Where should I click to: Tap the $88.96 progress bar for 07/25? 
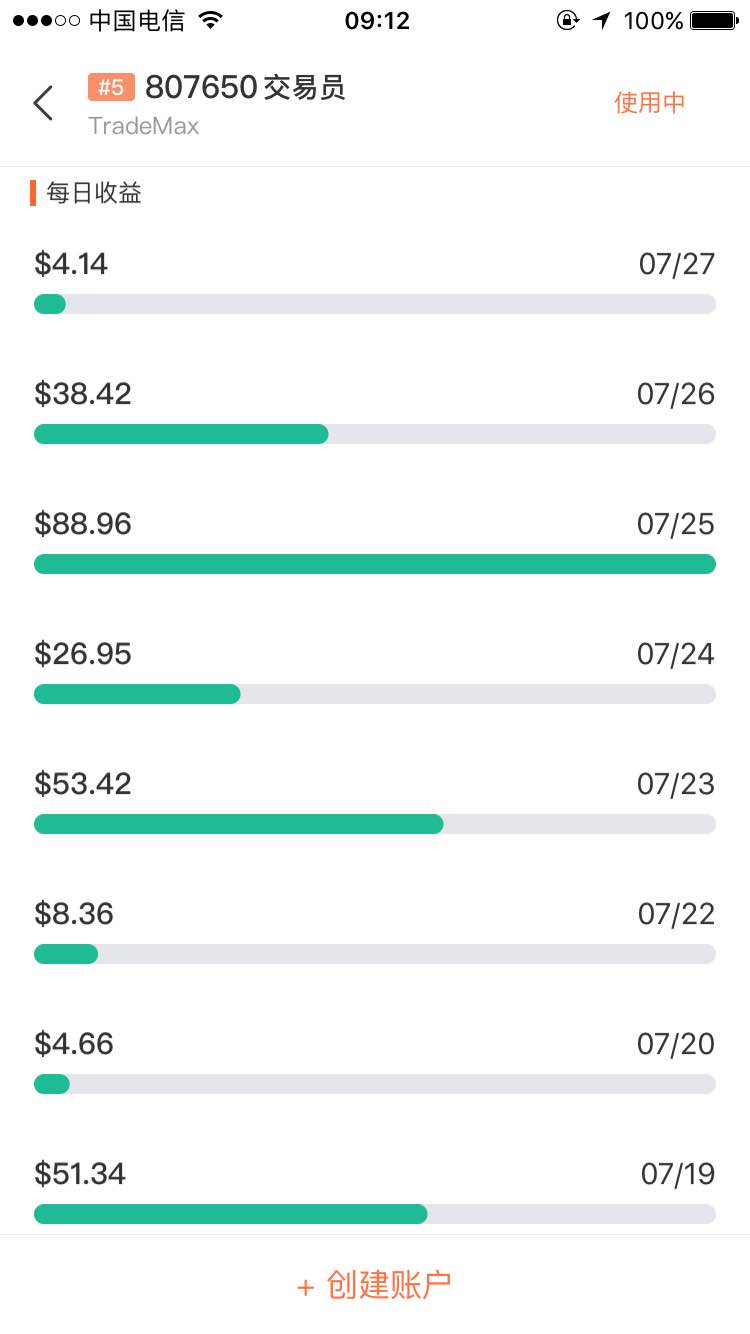click(375, 564)
